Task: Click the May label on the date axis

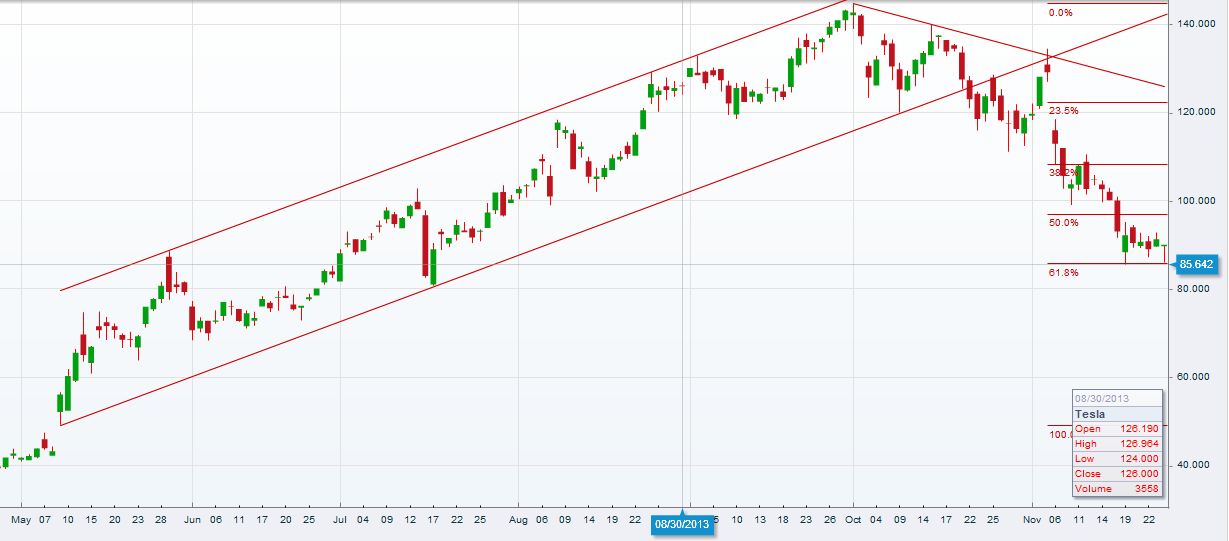Action: tap(21, 520)
